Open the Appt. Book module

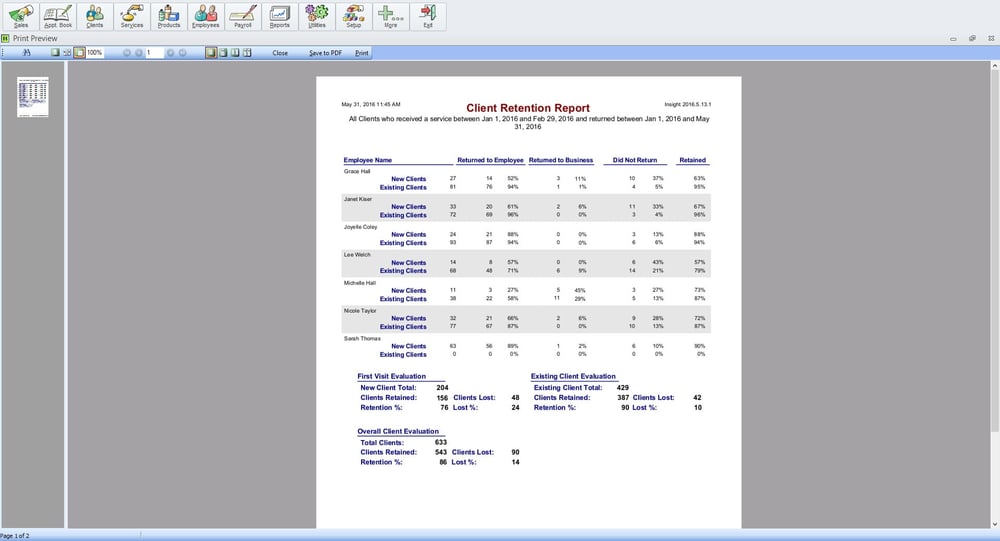[x=58, y=16]
